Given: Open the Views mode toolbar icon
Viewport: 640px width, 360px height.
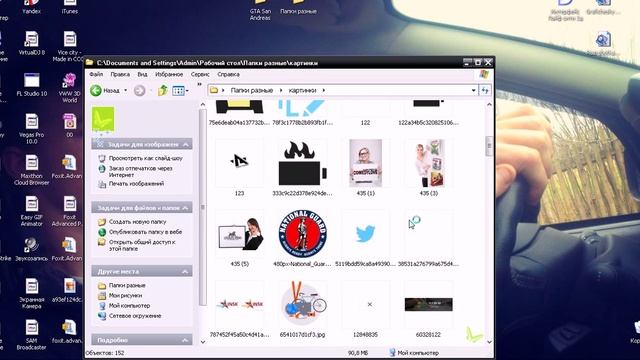Looking at the screenshot, I should 178,91.
